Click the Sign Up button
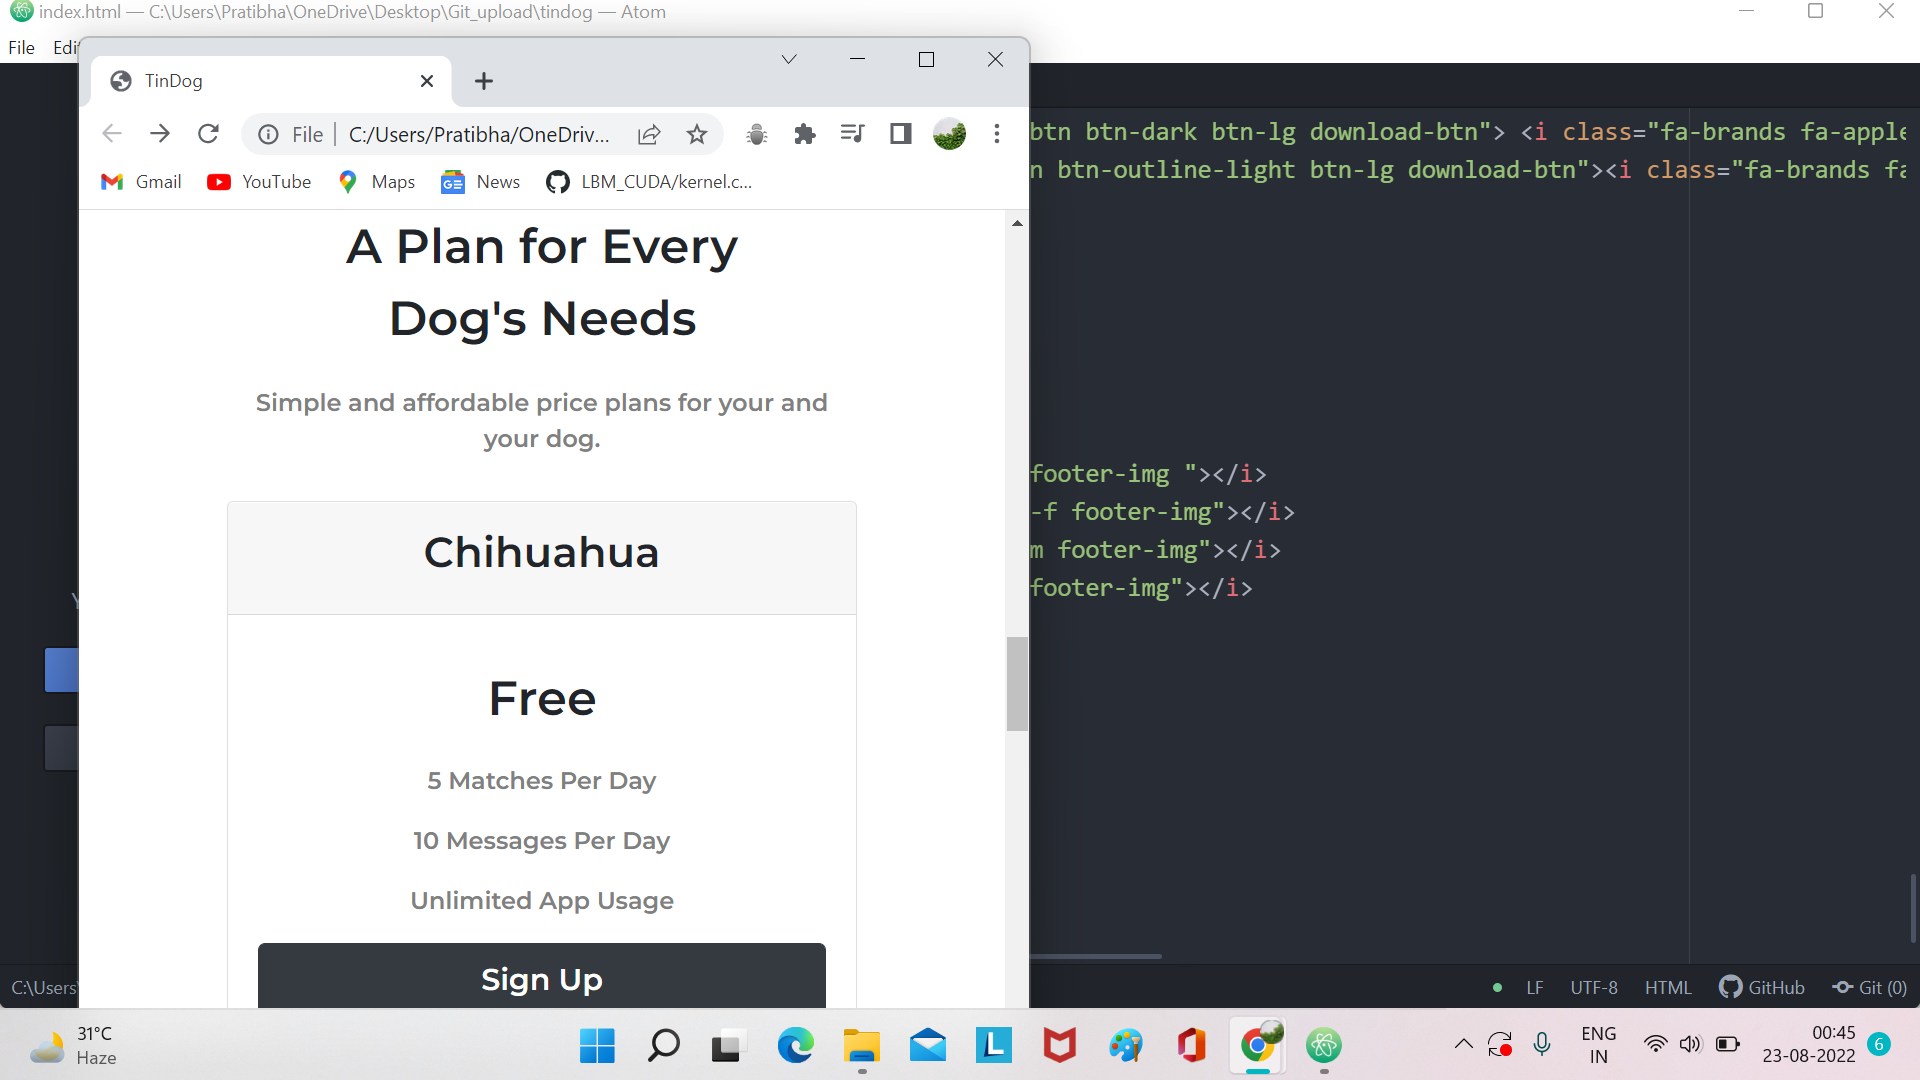Viewport: 1920px width, 1080px height. (x=541, y=979)
